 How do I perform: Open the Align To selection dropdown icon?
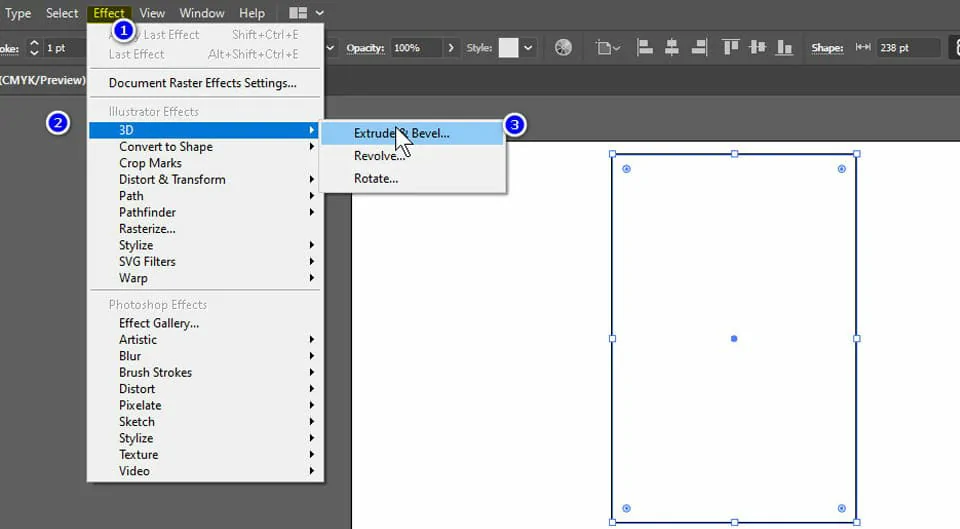(608, 48)
